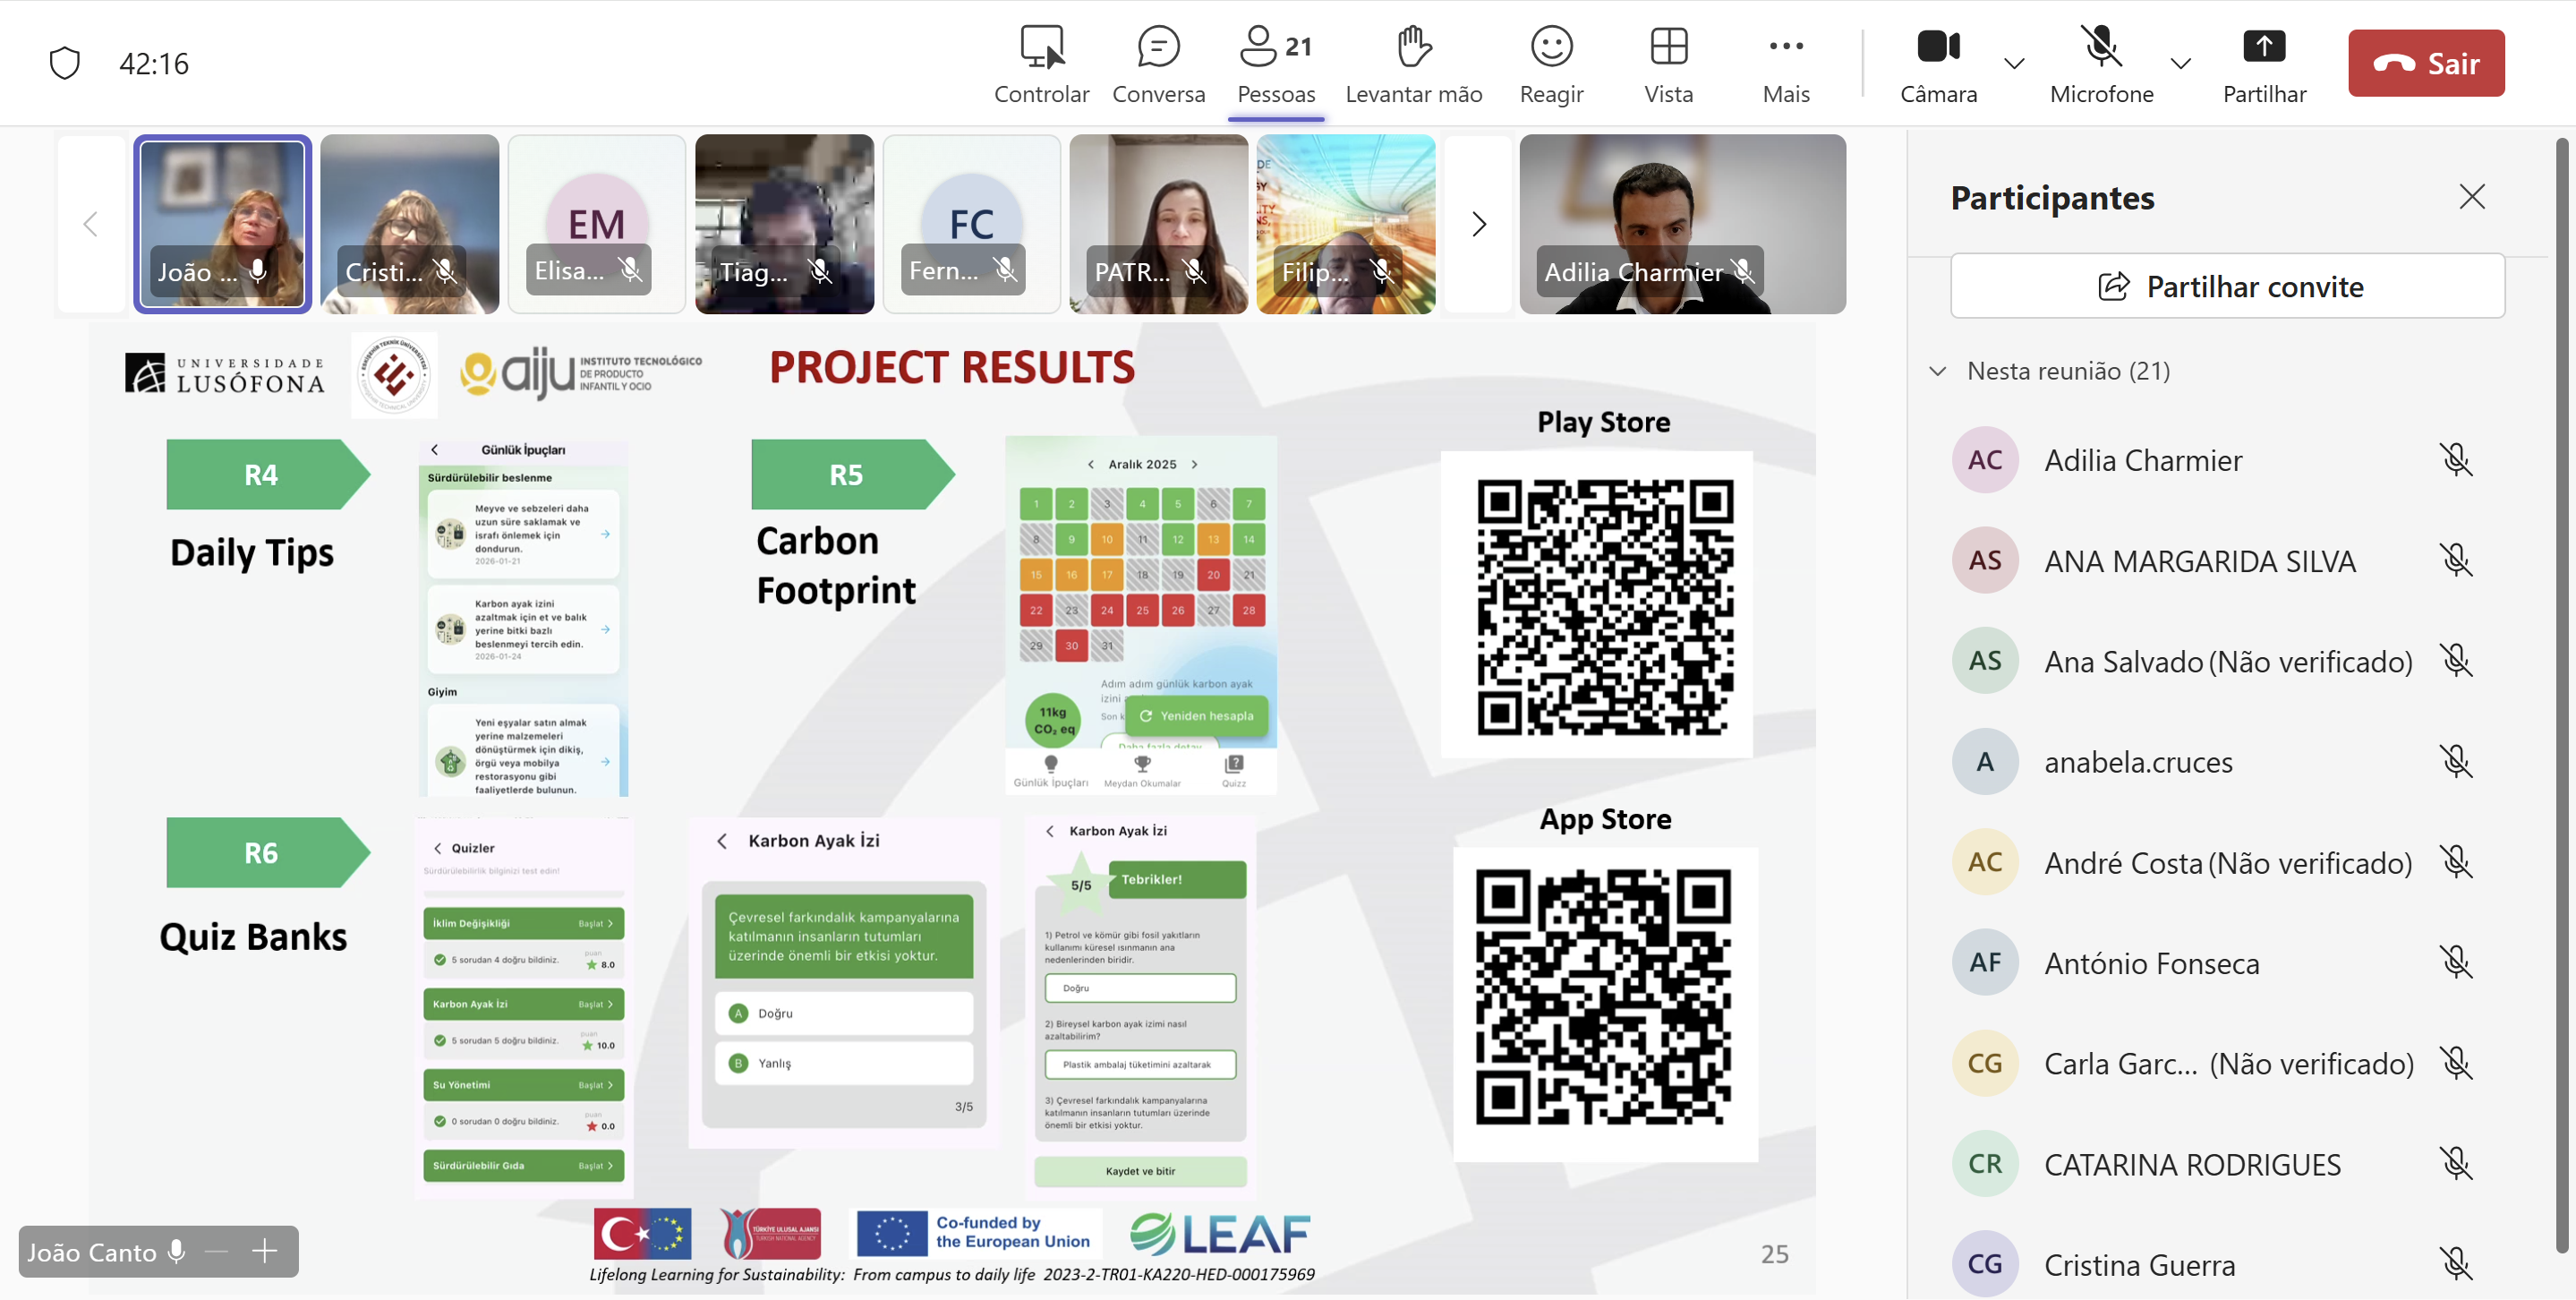Click the shield security icon
This screenshot has height=1300, width=2576.
coord(65,63)
